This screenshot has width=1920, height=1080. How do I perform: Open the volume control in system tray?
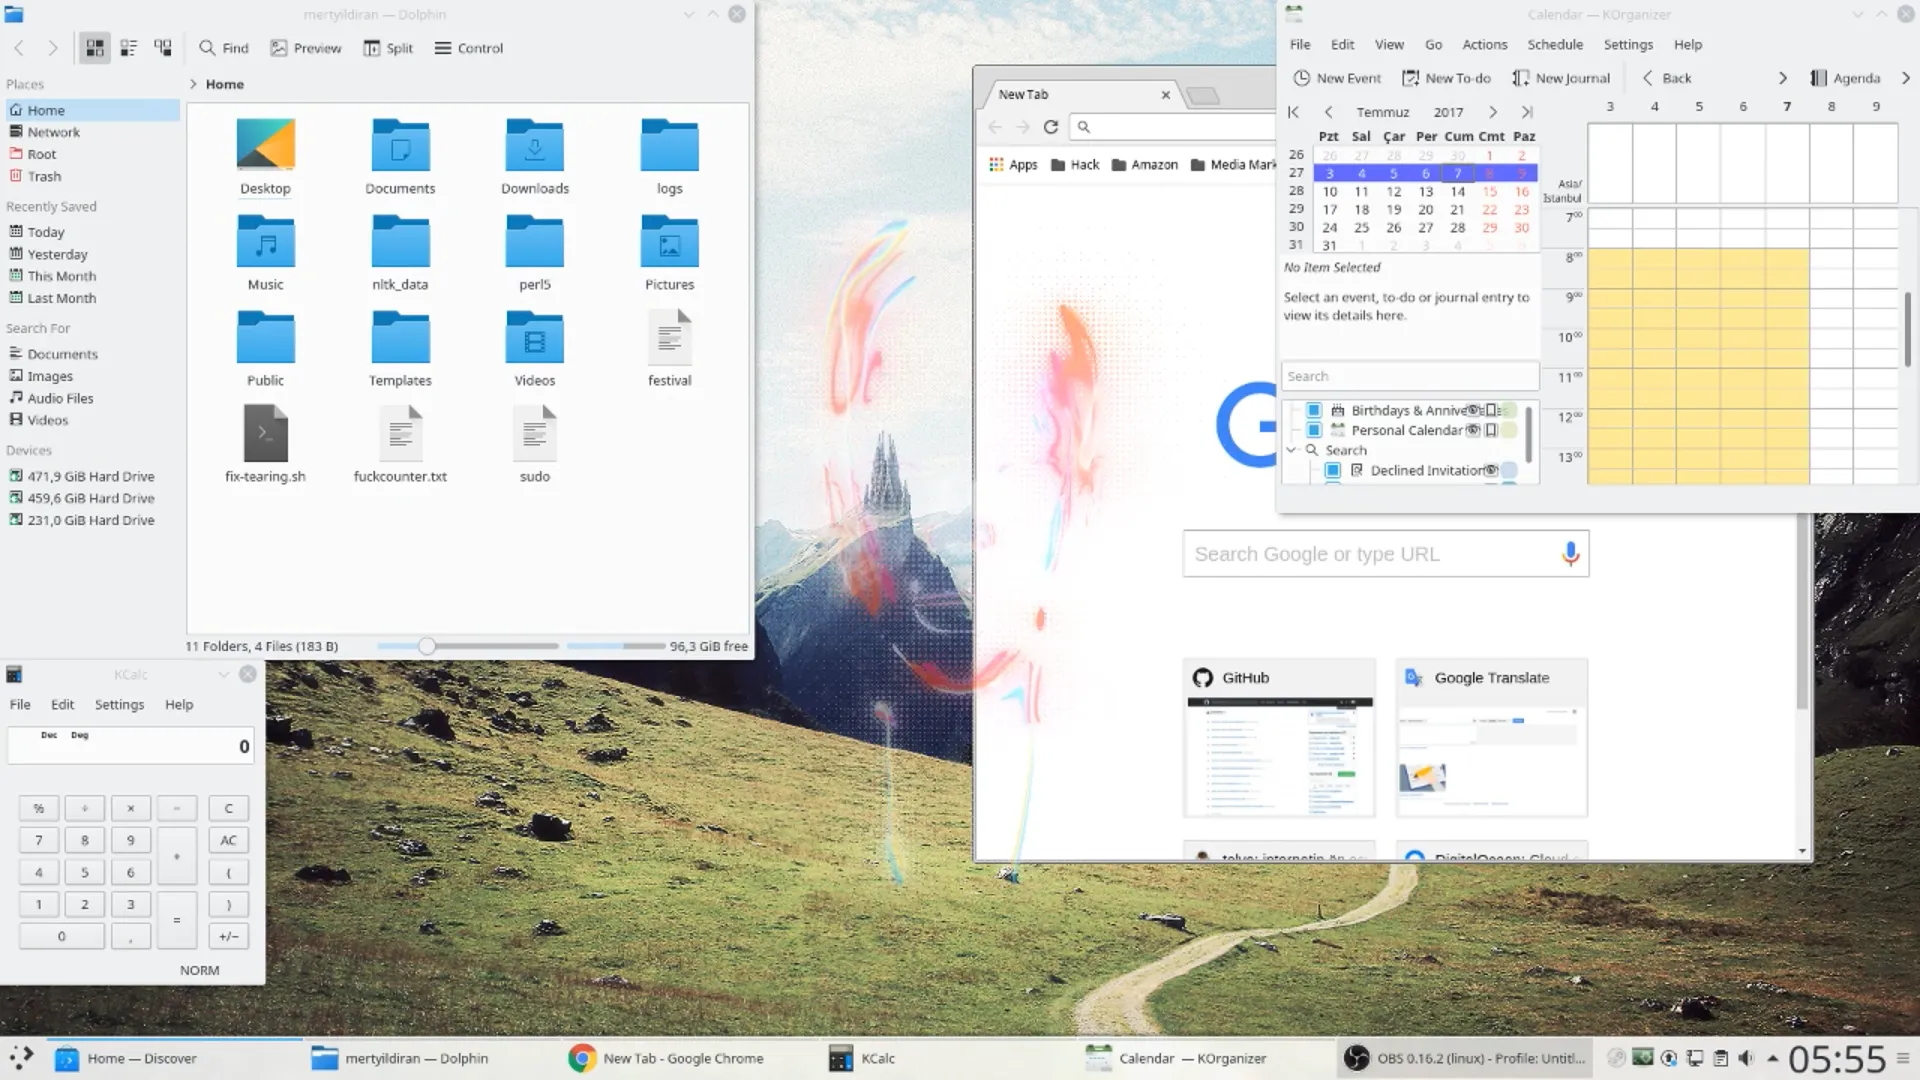[x=1746, y=1057]
